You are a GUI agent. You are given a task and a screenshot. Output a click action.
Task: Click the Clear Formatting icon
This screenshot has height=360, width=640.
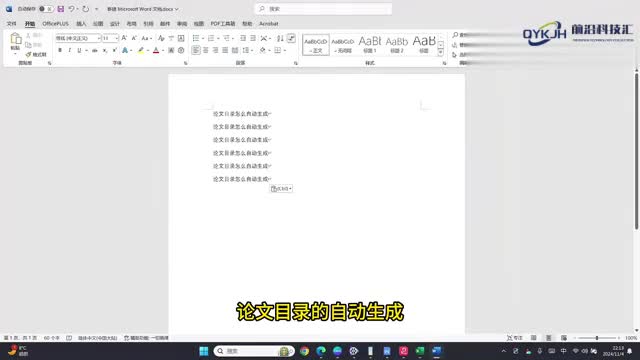tap(161, 38)
